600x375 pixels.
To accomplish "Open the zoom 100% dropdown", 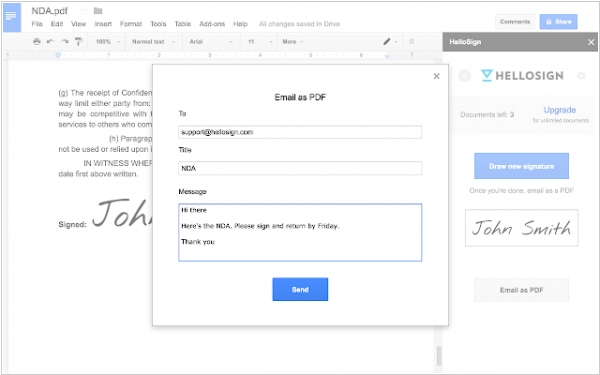I will point(108,41).
